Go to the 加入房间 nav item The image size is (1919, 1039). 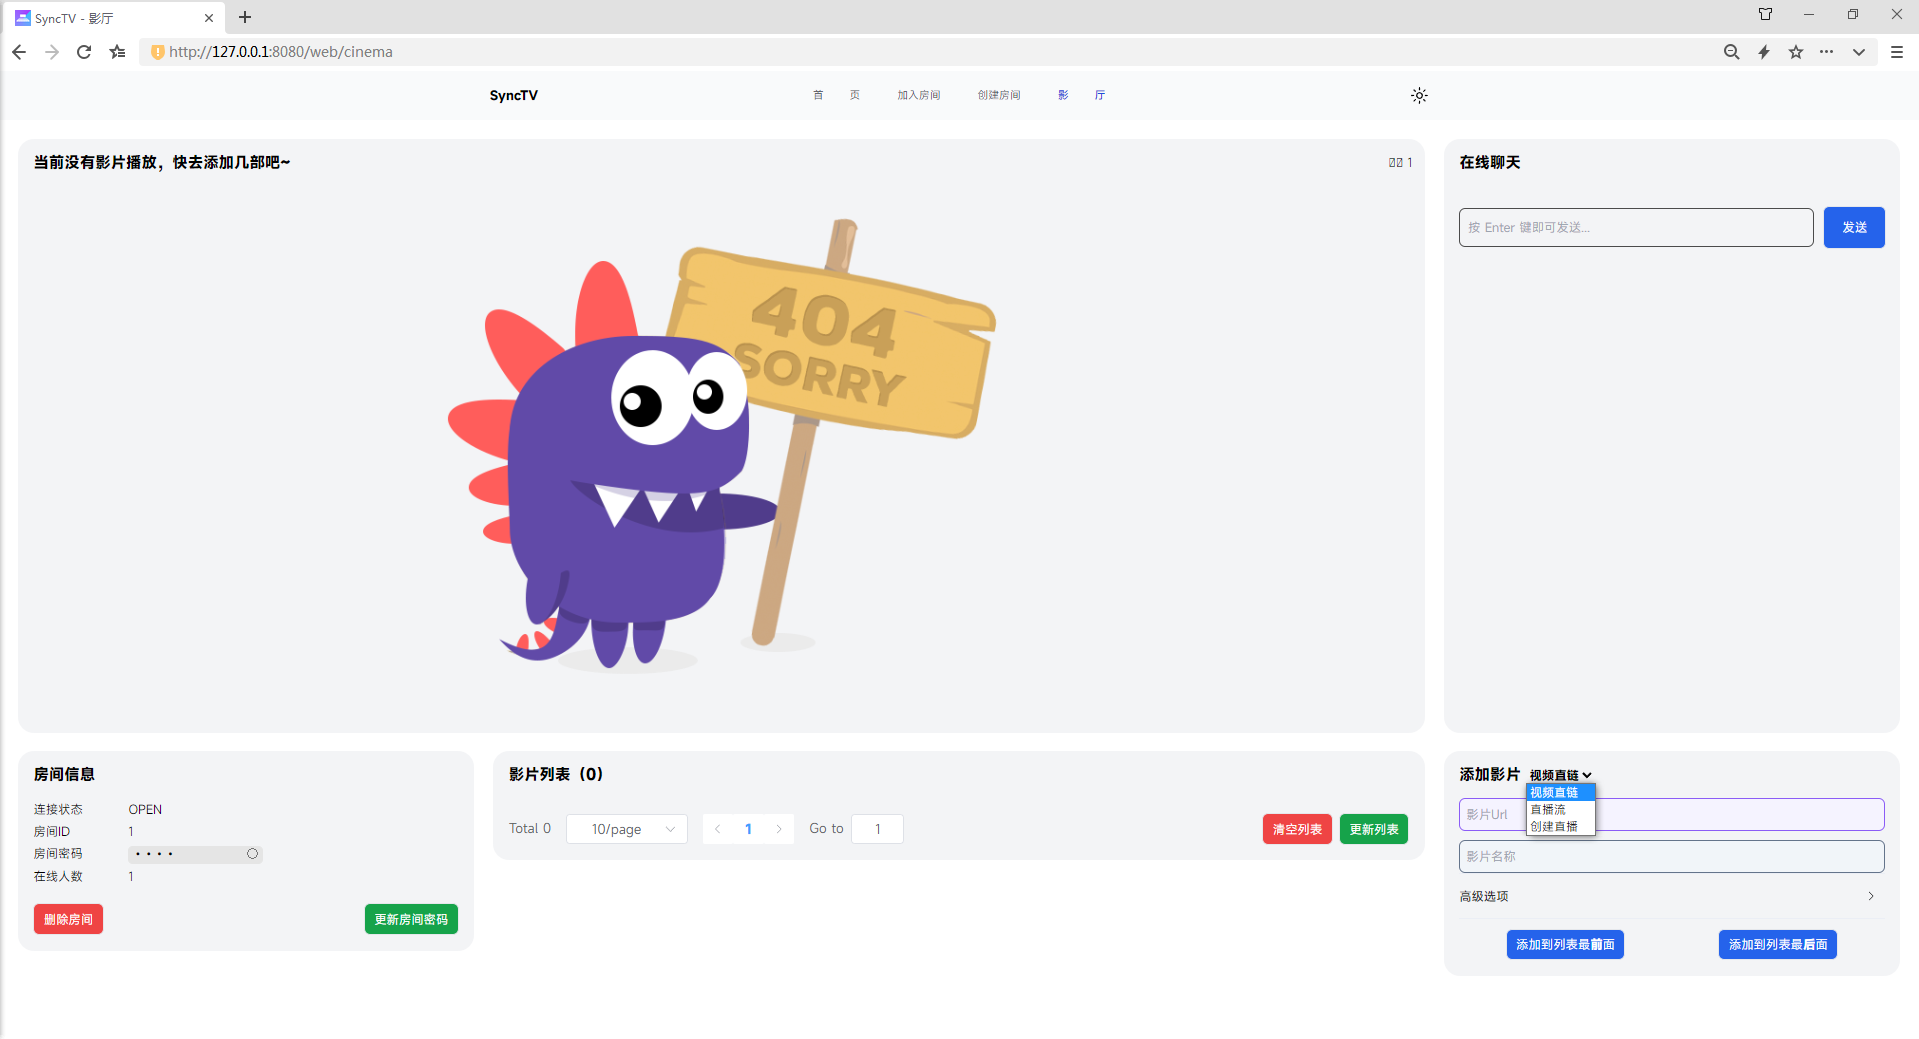pos(918,96)
